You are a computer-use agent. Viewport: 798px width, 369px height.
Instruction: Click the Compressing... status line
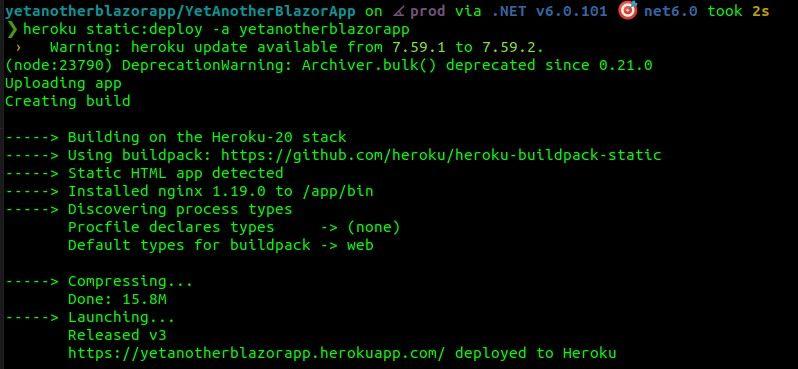(99, 281)
